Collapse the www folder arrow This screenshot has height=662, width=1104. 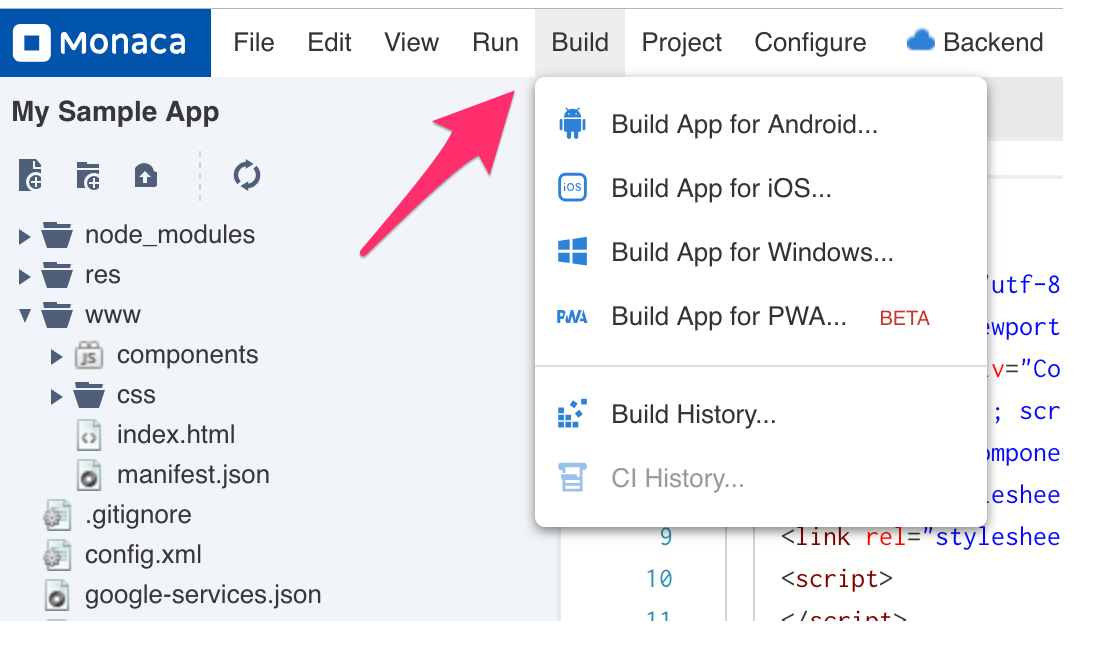pos(25,316)
